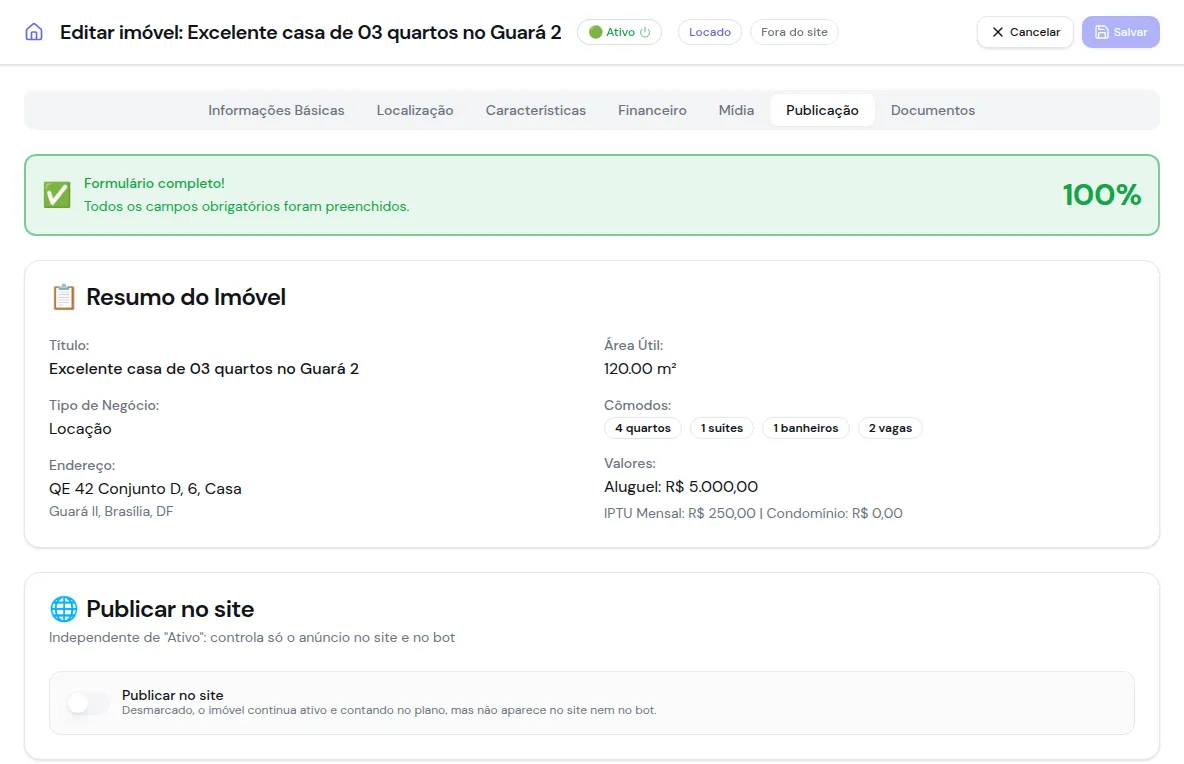Open the Informações Básicas tab
Image resolution: width=1184 pixels, height=764 pixels.
276,110
